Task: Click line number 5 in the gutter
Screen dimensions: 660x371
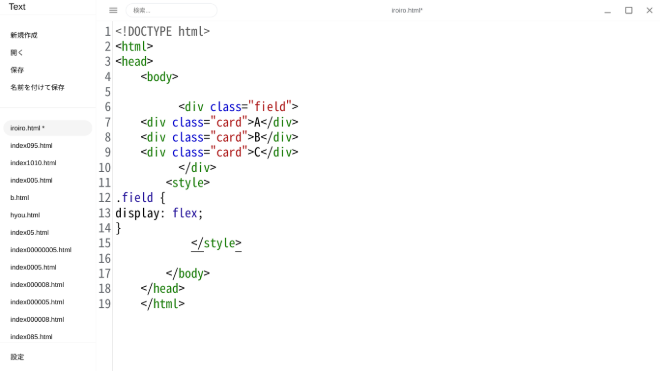Action: (108, 92)
